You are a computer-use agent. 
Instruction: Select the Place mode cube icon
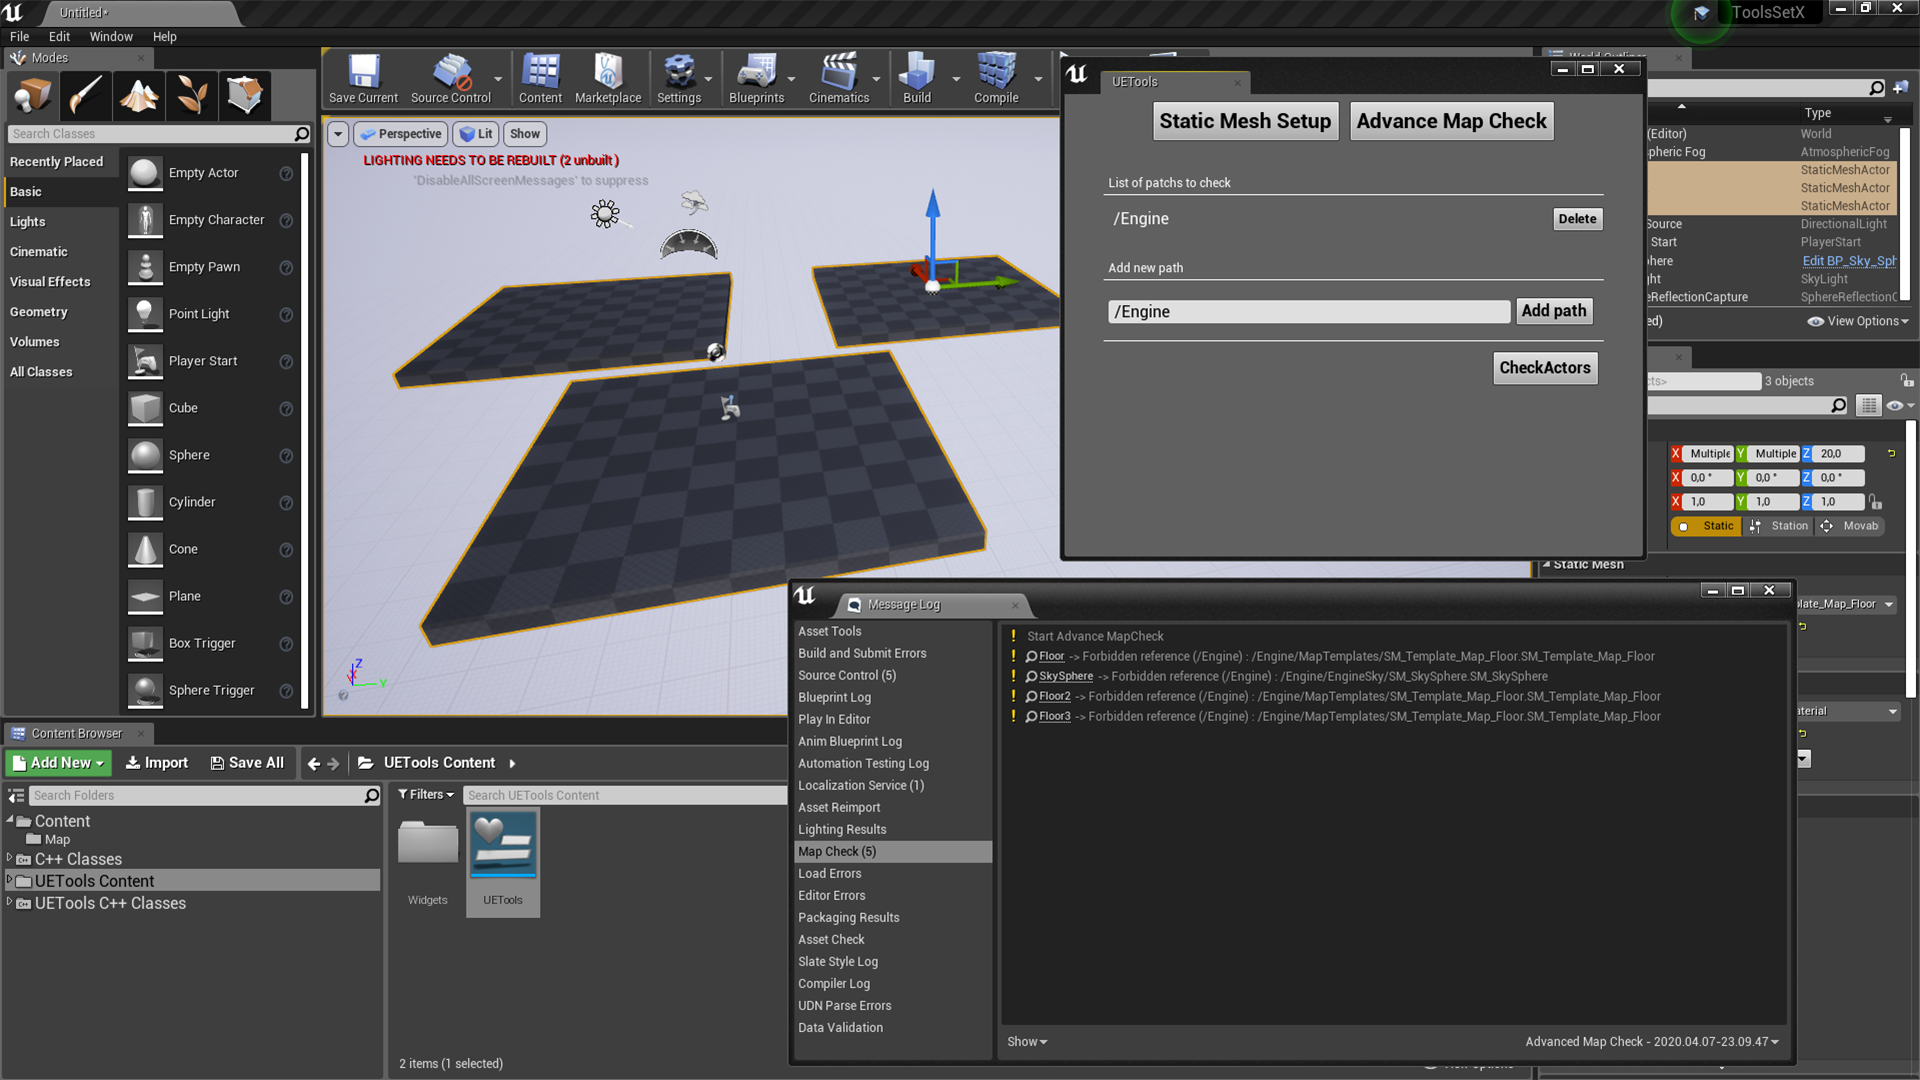(31, 95)
